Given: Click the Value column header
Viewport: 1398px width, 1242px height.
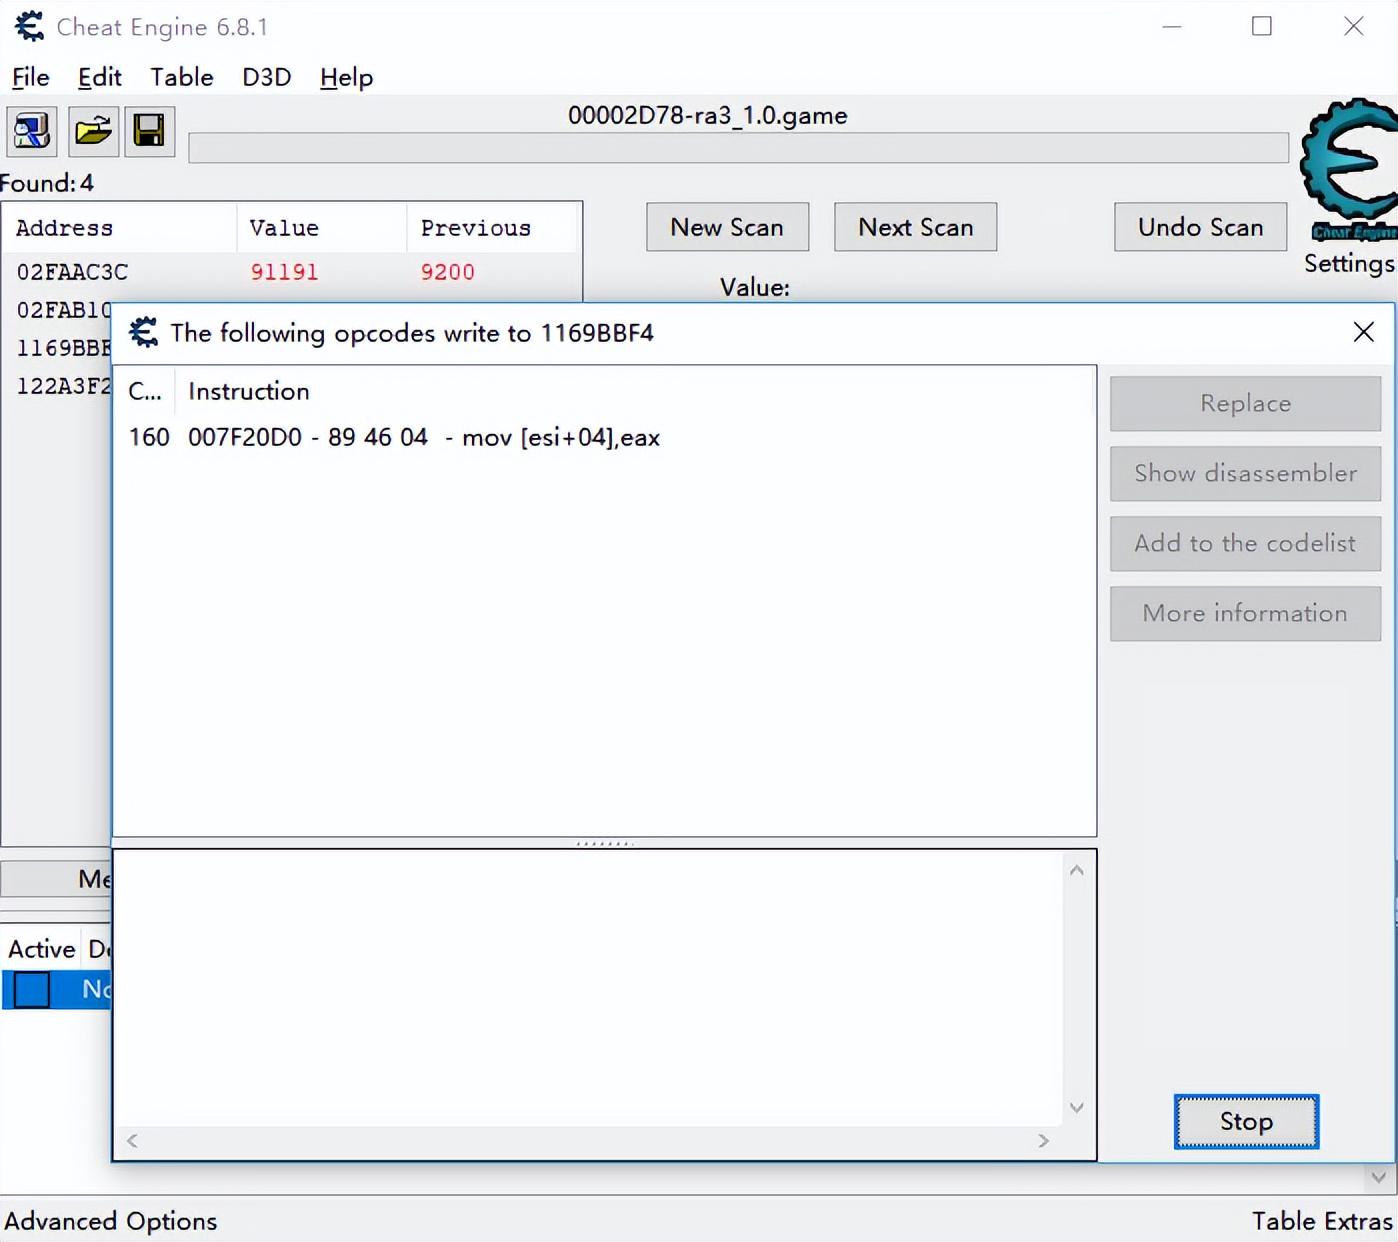Looking at the screenshot, I should [321, 228].
